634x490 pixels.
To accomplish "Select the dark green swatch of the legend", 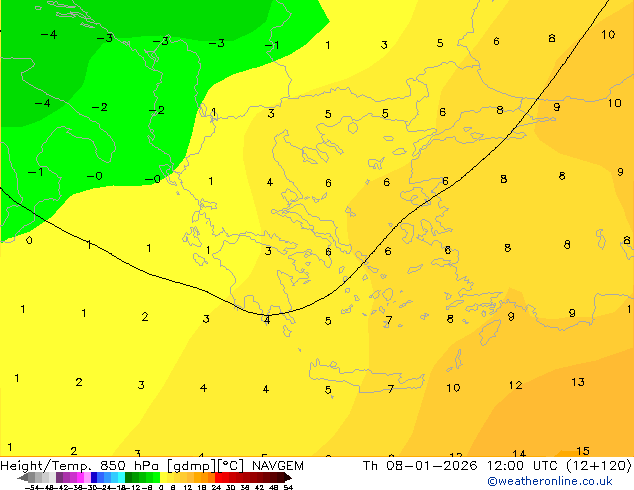I will (129, 477).
